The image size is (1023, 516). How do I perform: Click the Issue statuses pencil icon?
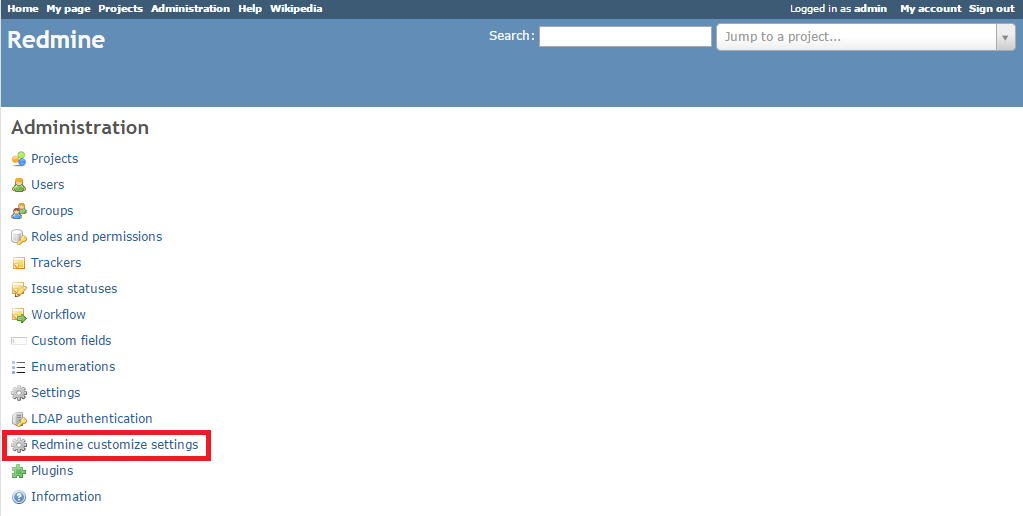(19, 289)
